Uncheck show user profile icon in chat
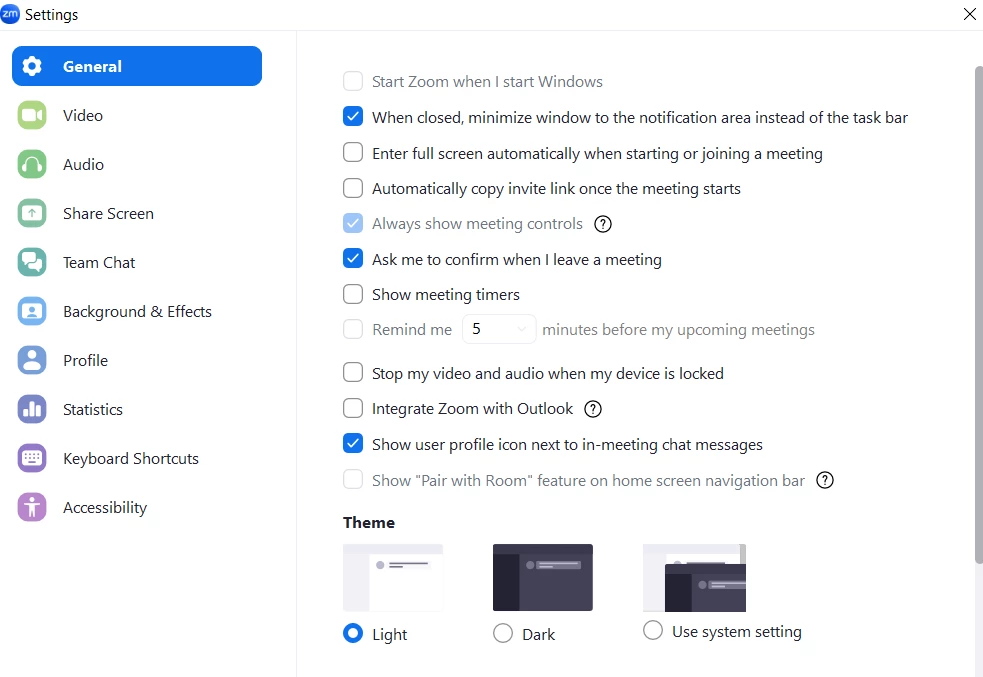The width and height of the screenshot is (983, 677). tap(353, 444)
